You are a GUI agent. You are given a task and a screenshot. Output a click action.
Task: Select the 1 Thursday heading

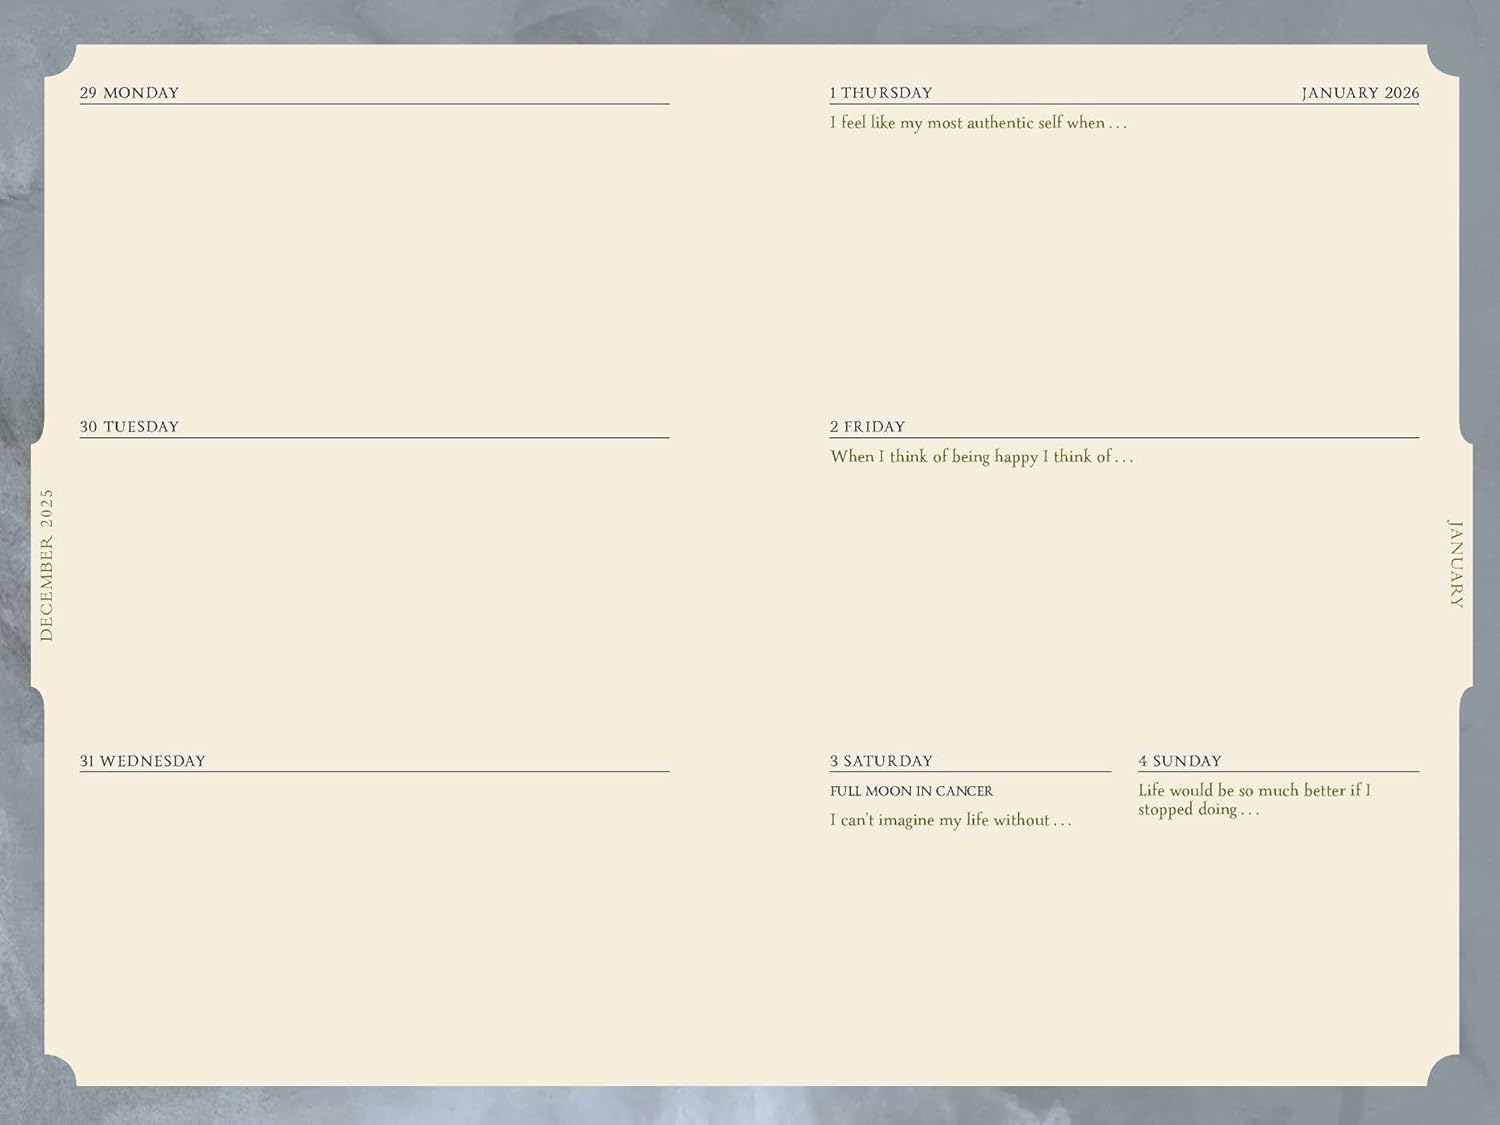(880, 93)
